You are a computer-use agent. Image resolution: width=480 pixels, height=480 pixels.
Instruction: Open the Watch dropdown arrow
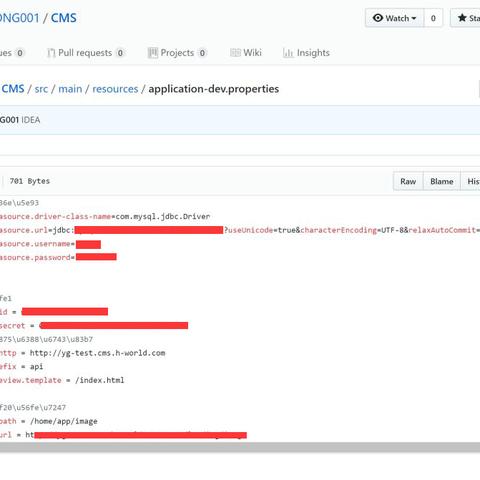tap(414, 18)
